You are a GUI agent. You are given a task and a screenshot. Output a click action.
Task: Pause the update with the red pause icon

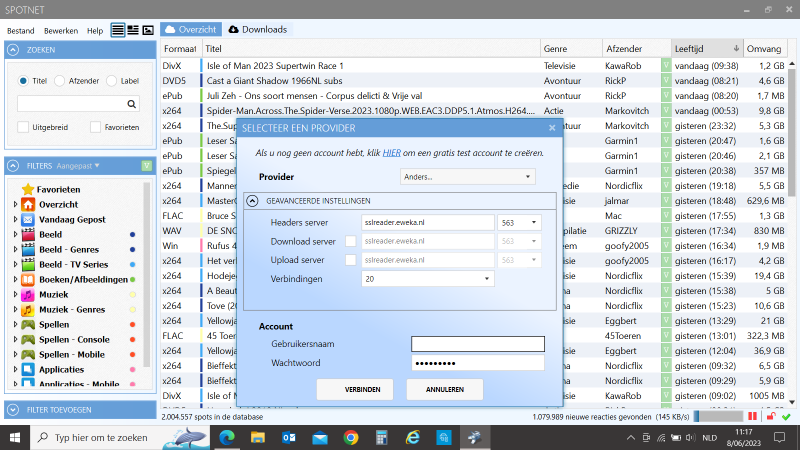click(x=754, y=415)
